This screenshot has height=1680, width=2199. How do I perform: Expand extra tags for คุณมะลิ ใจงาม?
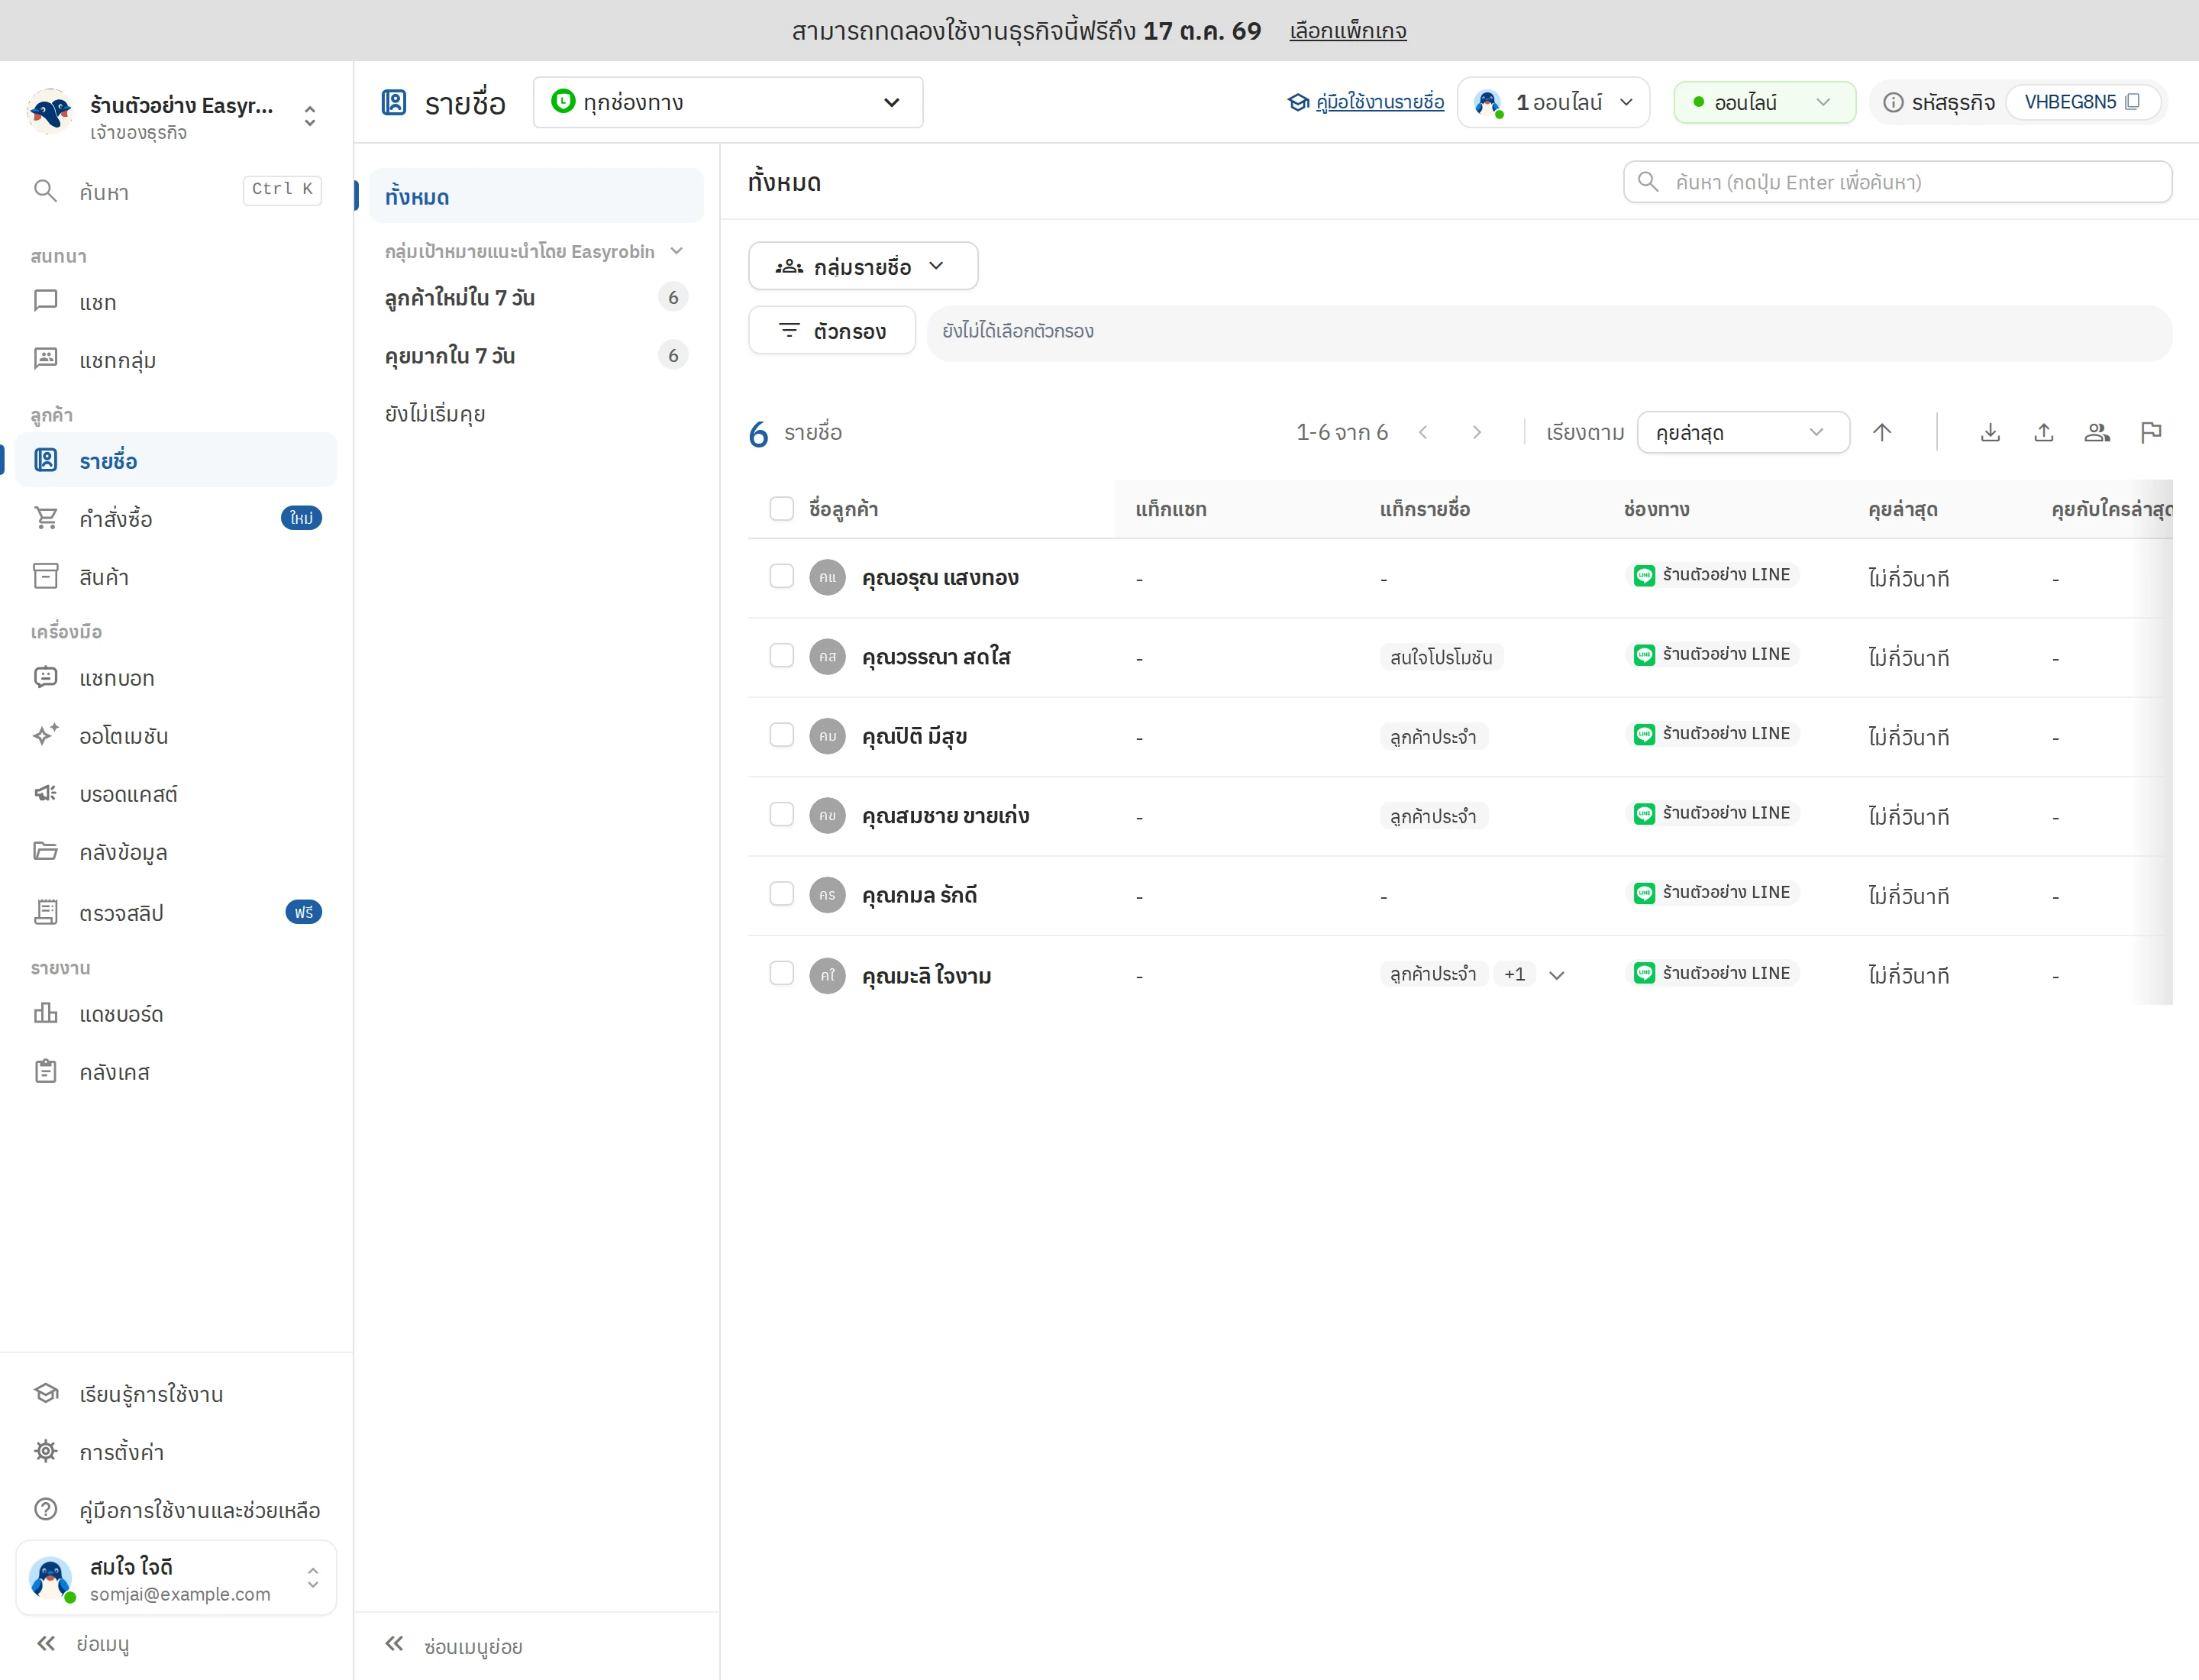pyautogui.click(x=1556, y=975)
